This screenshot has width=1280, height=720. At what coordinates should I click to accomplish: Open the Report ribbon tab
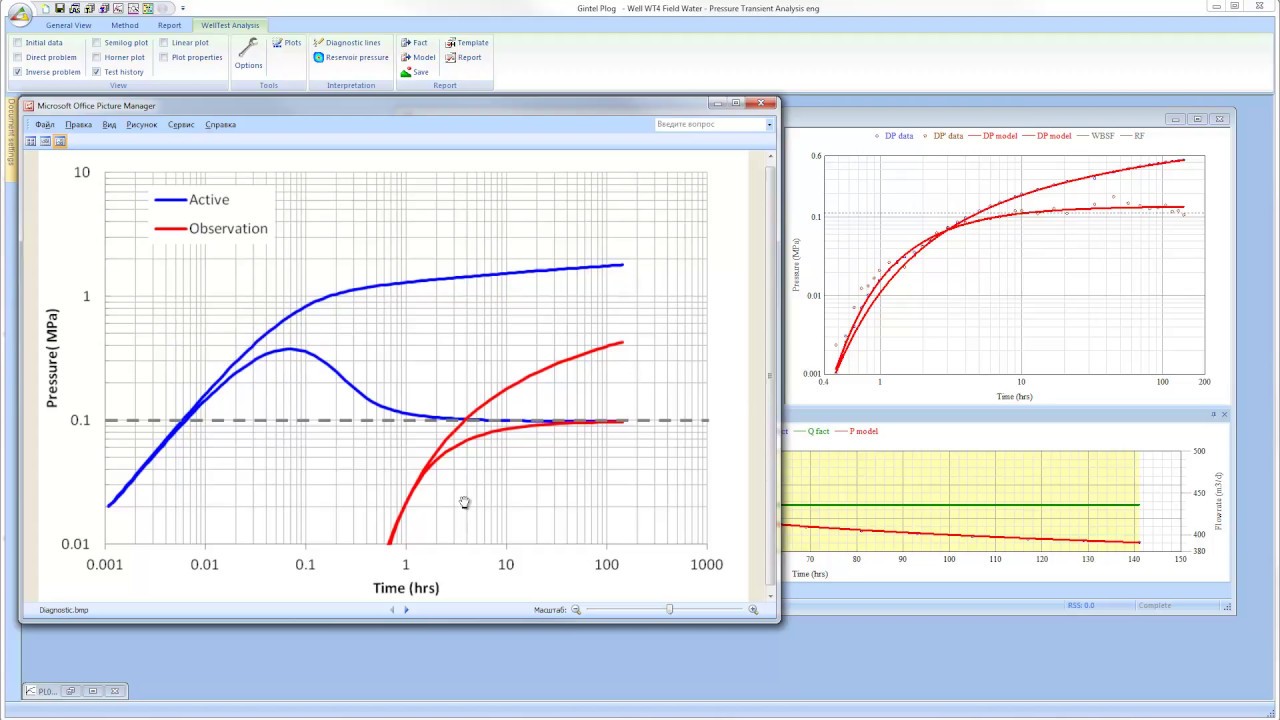pyautogui.click(x=169, y=25)
